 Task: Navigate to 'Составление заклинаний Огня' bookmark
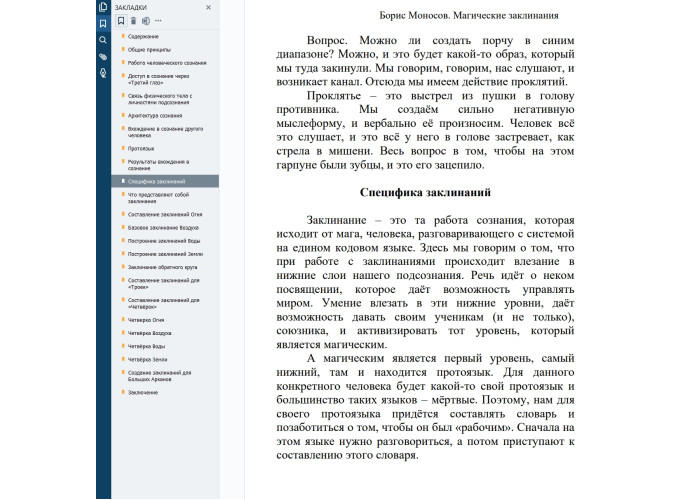[165, 215]
